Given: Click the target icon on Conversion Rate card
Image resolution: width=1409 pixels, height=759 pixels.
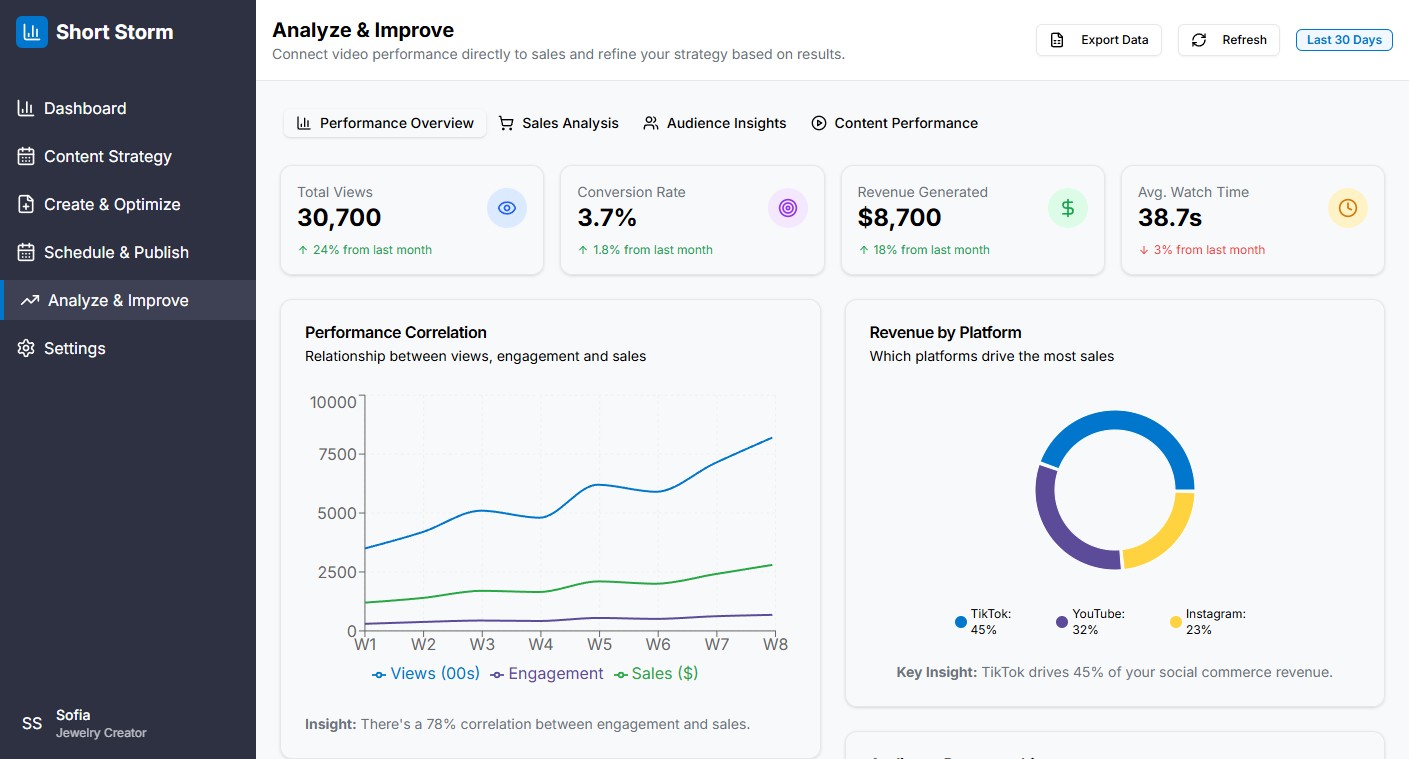Looking at the screenshot, I should tap(788, 208).
